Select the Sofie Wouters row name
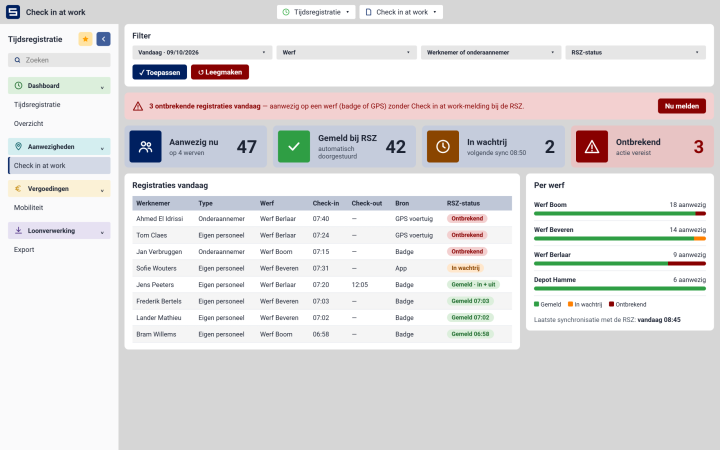 pos(156,268)
